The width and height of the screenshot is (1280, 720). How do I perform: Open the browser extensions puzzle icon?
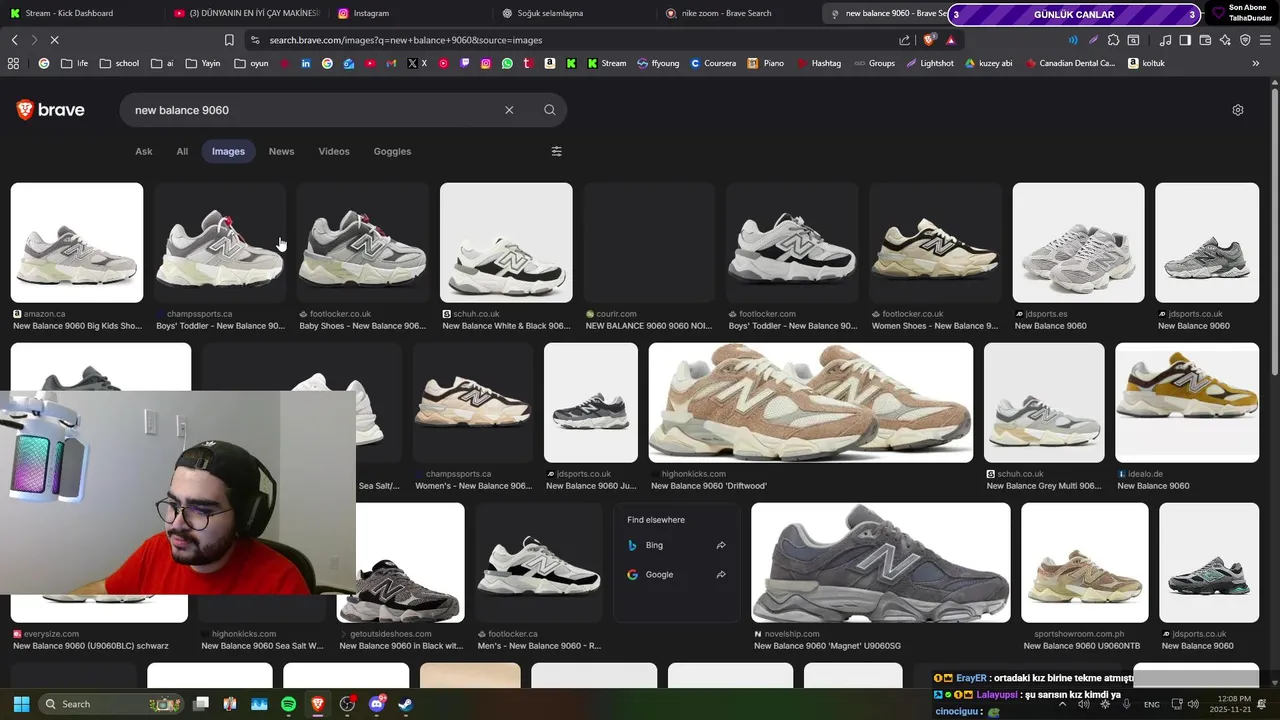(x=1113, y=40)
